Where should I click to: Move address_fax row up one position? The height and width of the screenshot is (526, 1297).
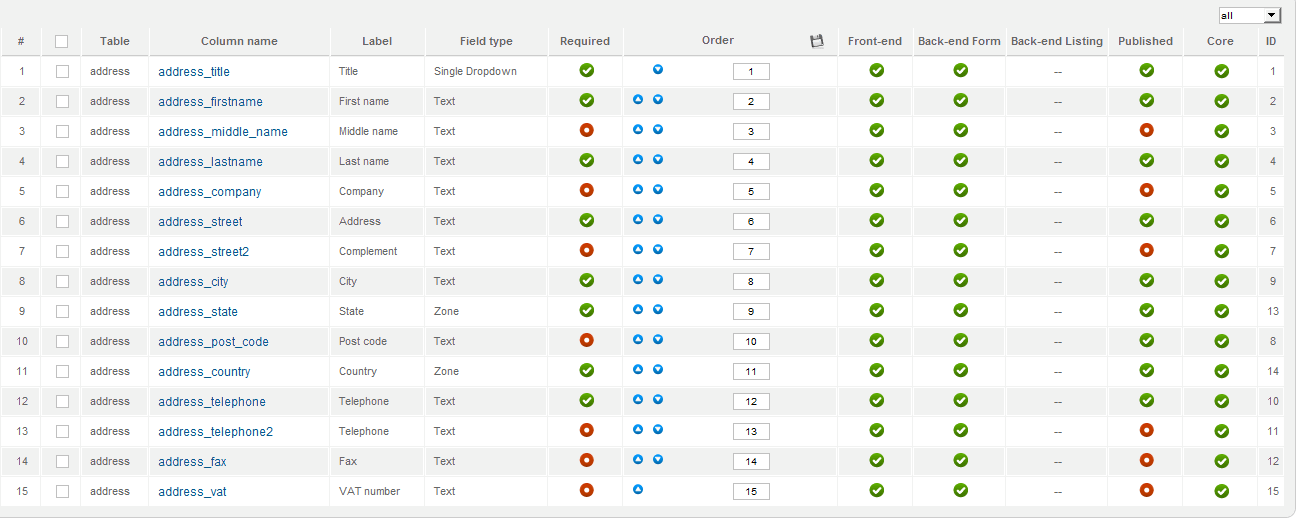(x=638, y=460)
